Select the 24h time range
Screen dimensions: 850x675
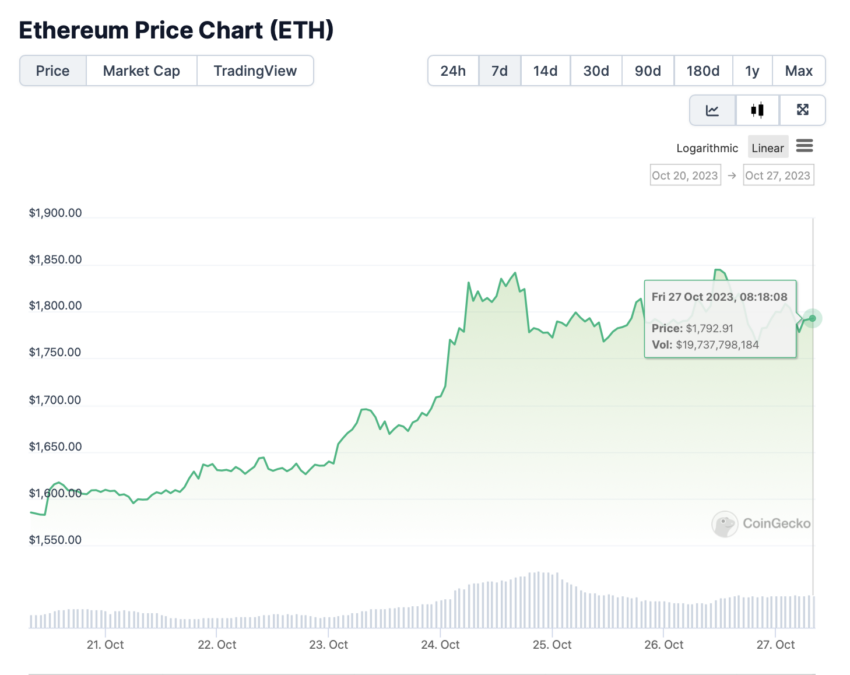point(453,70)
